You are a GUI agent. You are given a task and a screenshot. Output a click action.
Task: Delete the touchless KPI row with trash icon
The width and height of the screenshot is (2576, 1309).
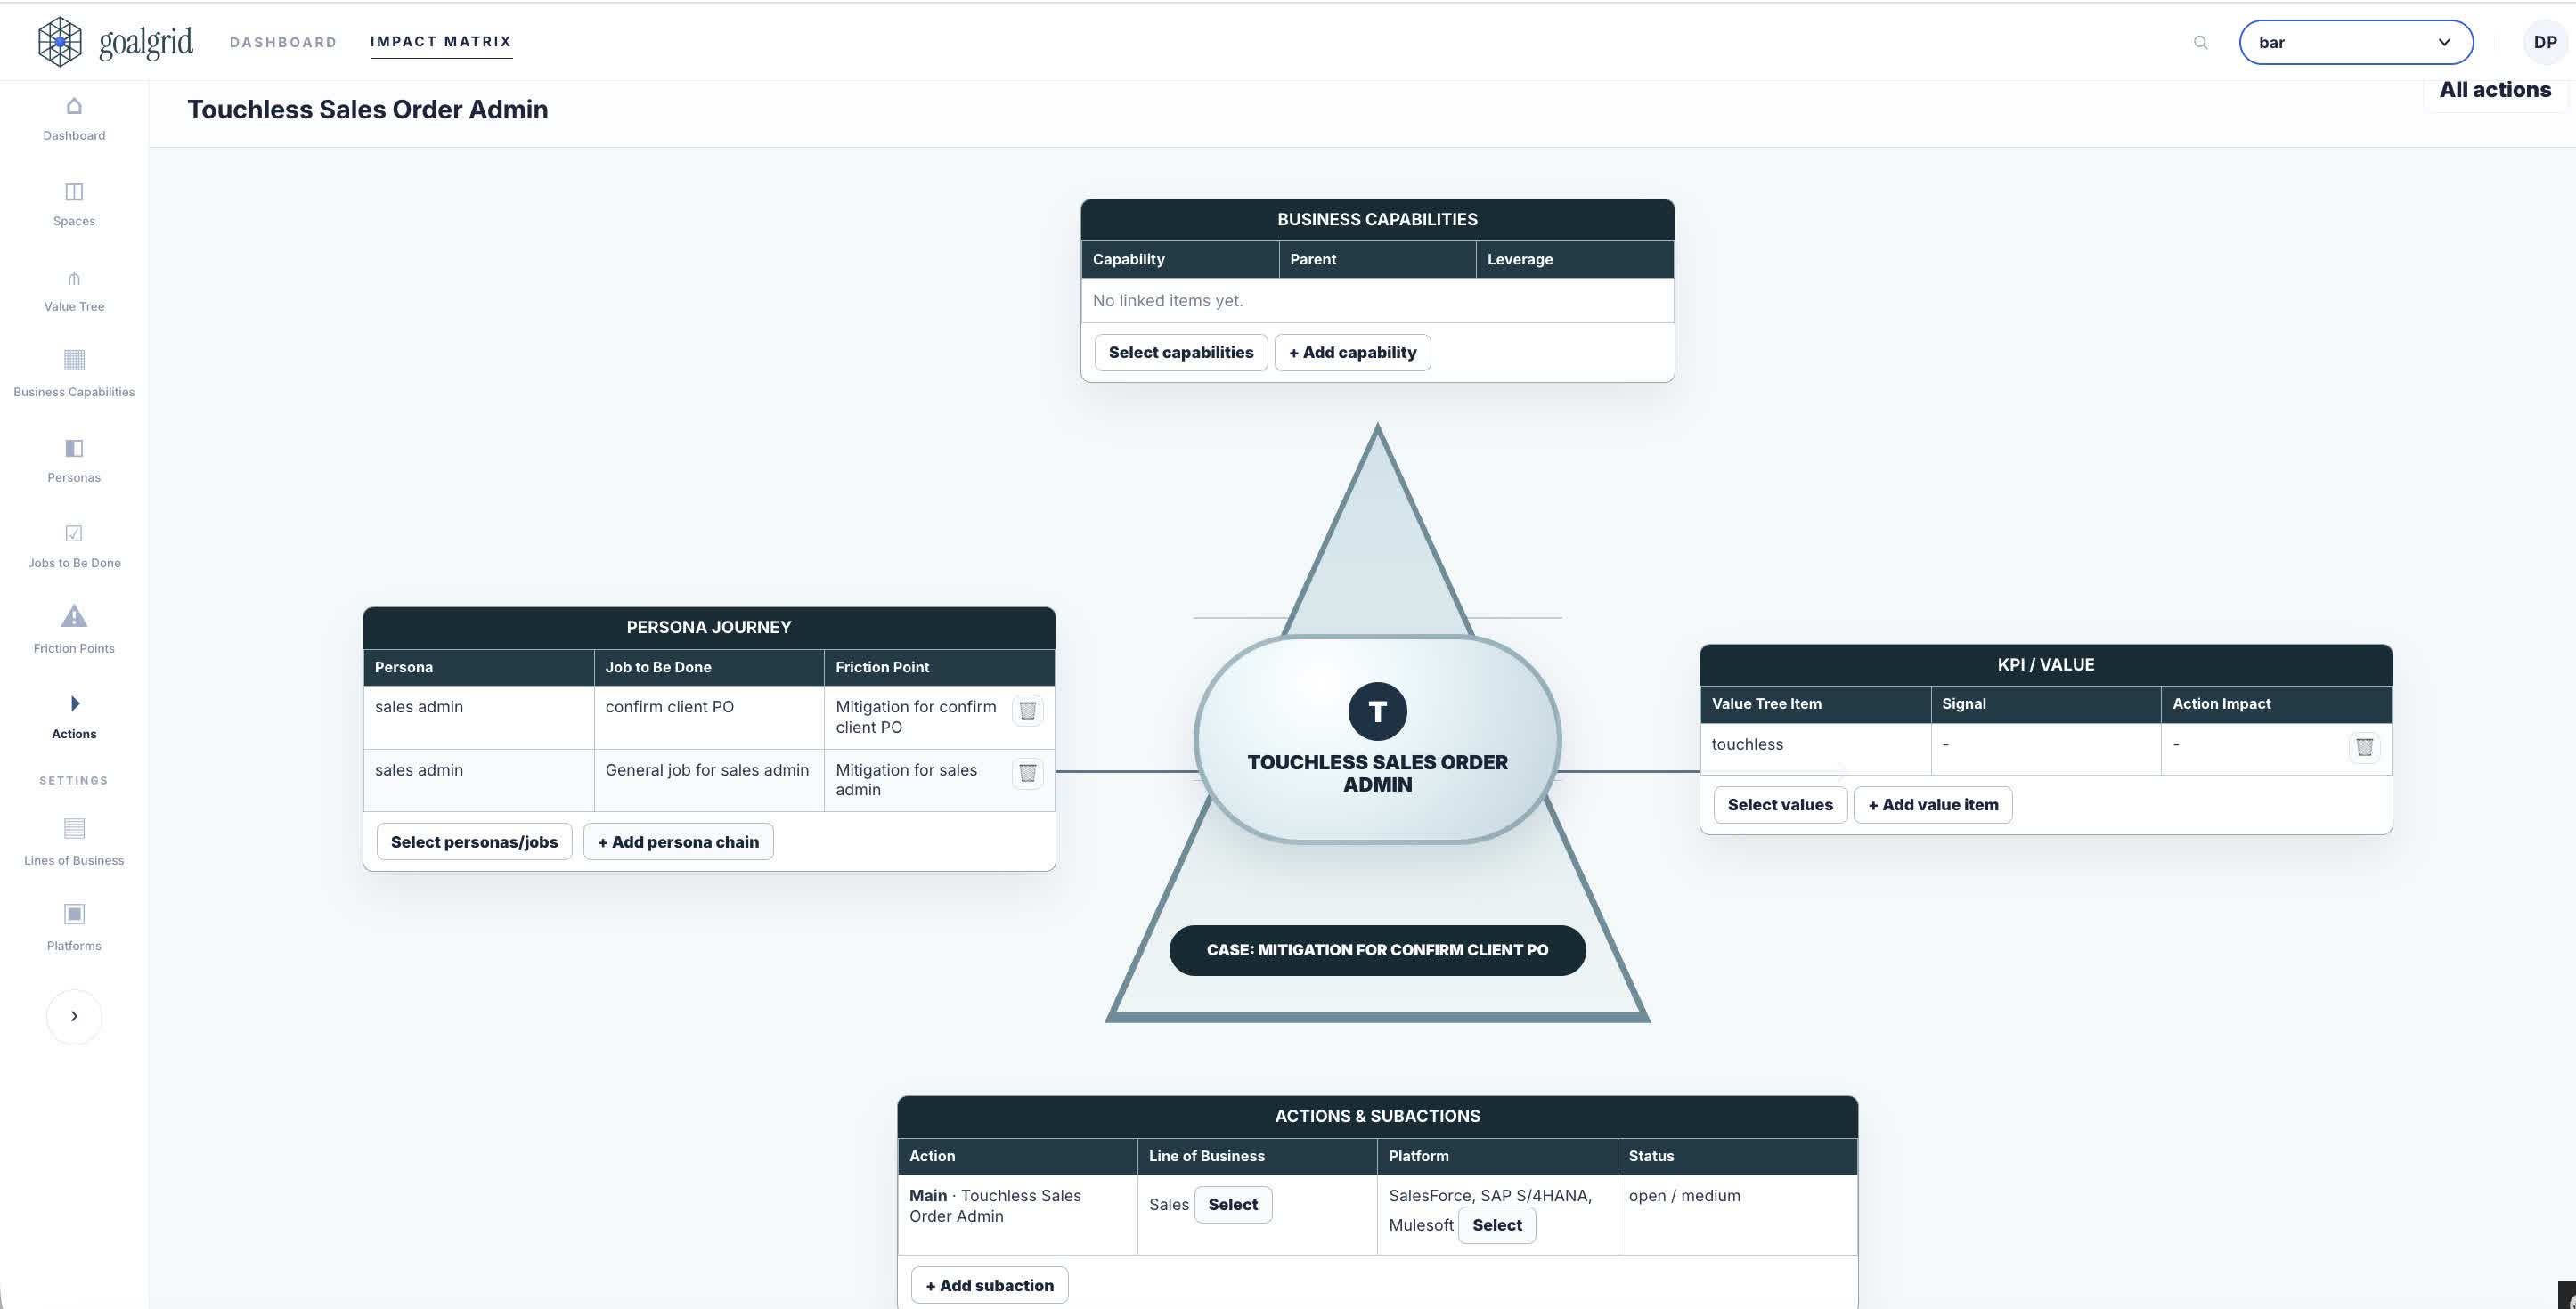[x=2364, y=747]
